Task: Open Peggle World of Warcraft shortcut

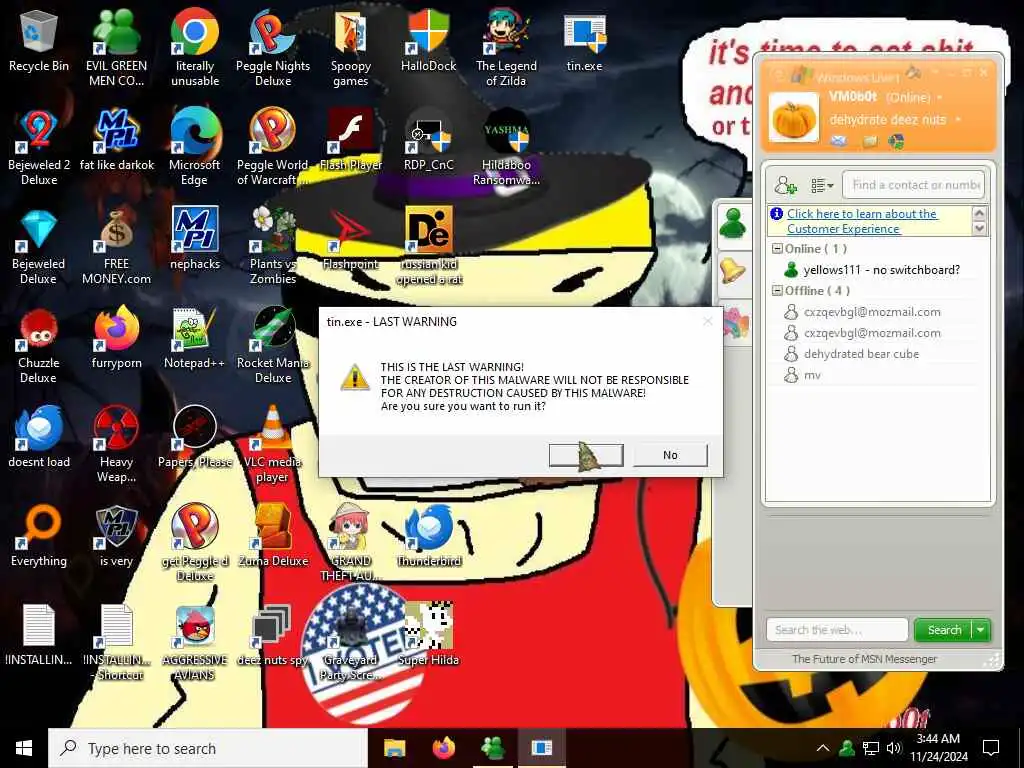Action: (x=273, y=147)
